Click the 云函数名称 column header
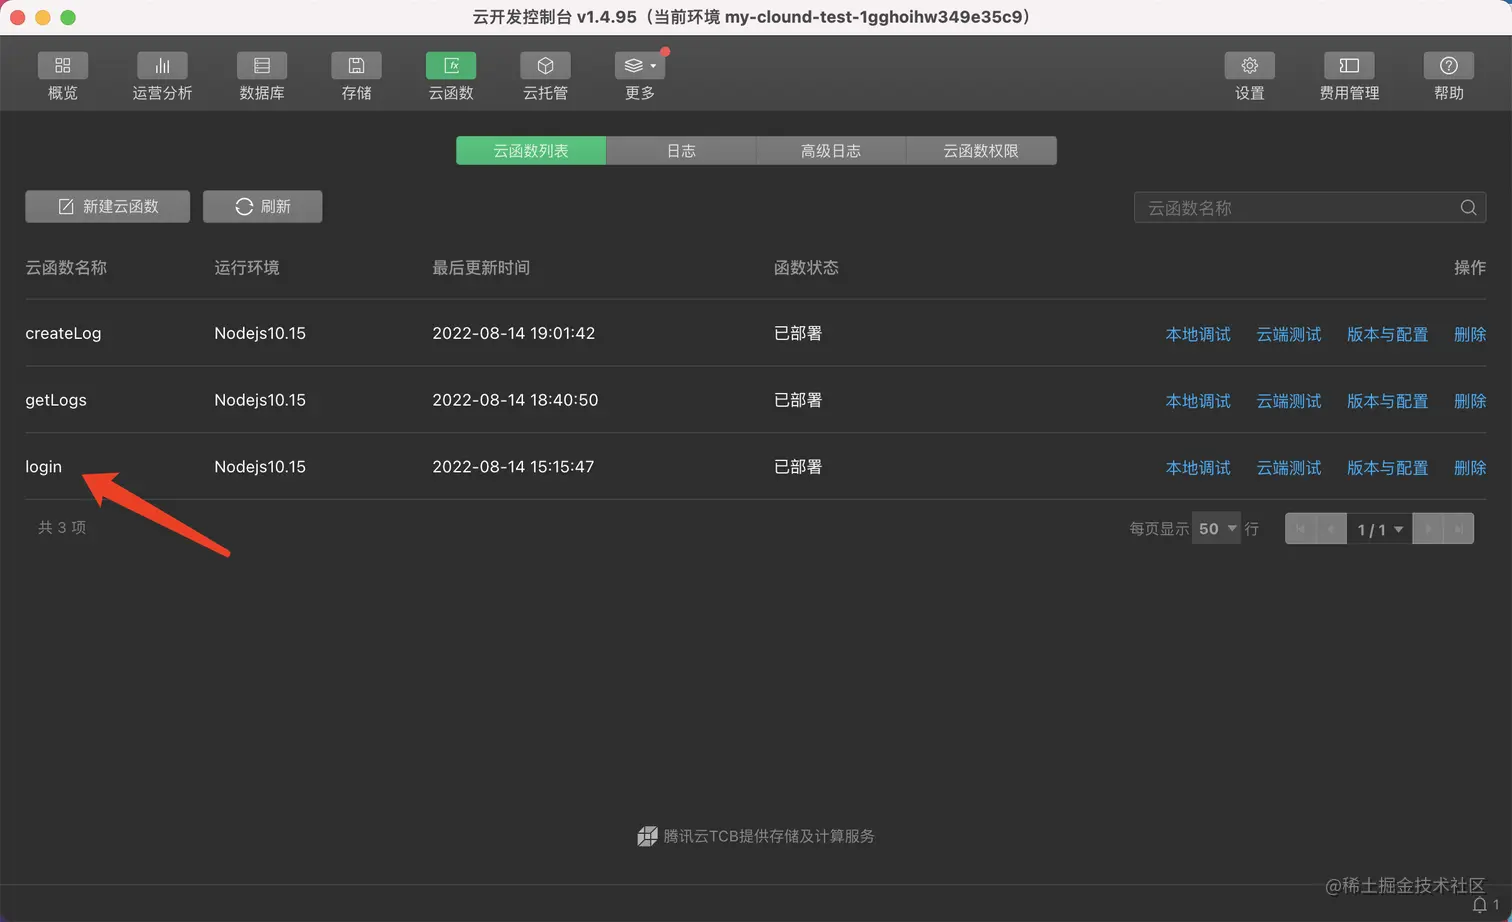 pyautogui.click(x=66, y=268)
